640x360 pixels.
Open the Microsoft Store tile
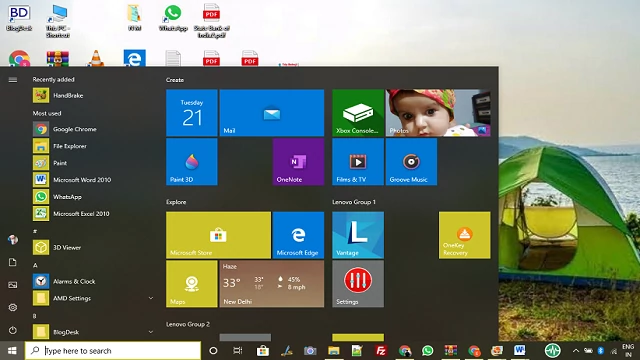tap(218, 235)
